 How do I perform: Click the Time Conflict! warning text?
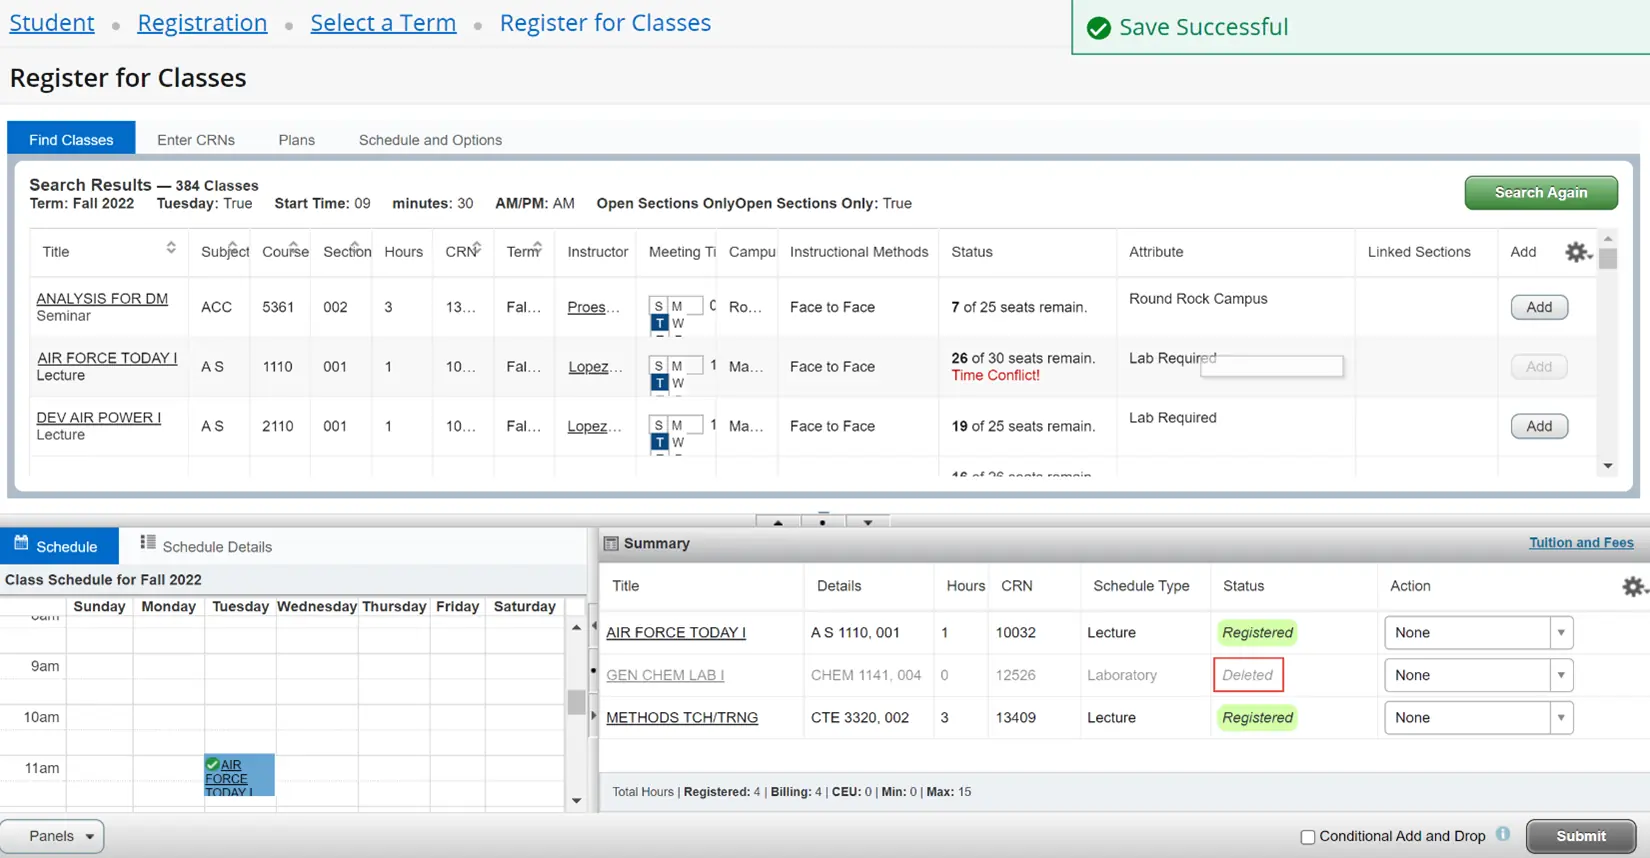pos(995,375)
